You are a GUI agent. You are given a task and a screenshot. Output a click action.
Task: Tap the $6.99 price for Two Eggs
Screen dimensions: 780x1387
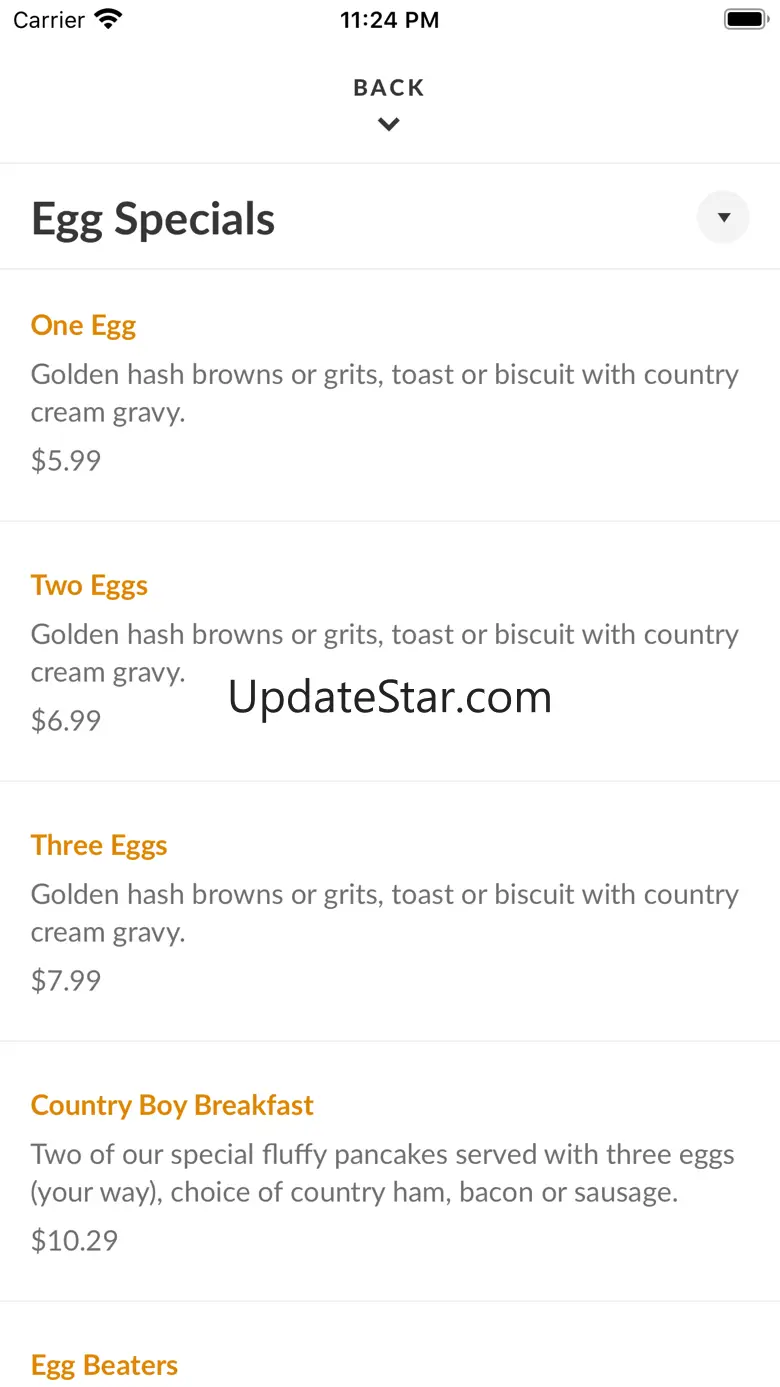[x=66, y=721]
